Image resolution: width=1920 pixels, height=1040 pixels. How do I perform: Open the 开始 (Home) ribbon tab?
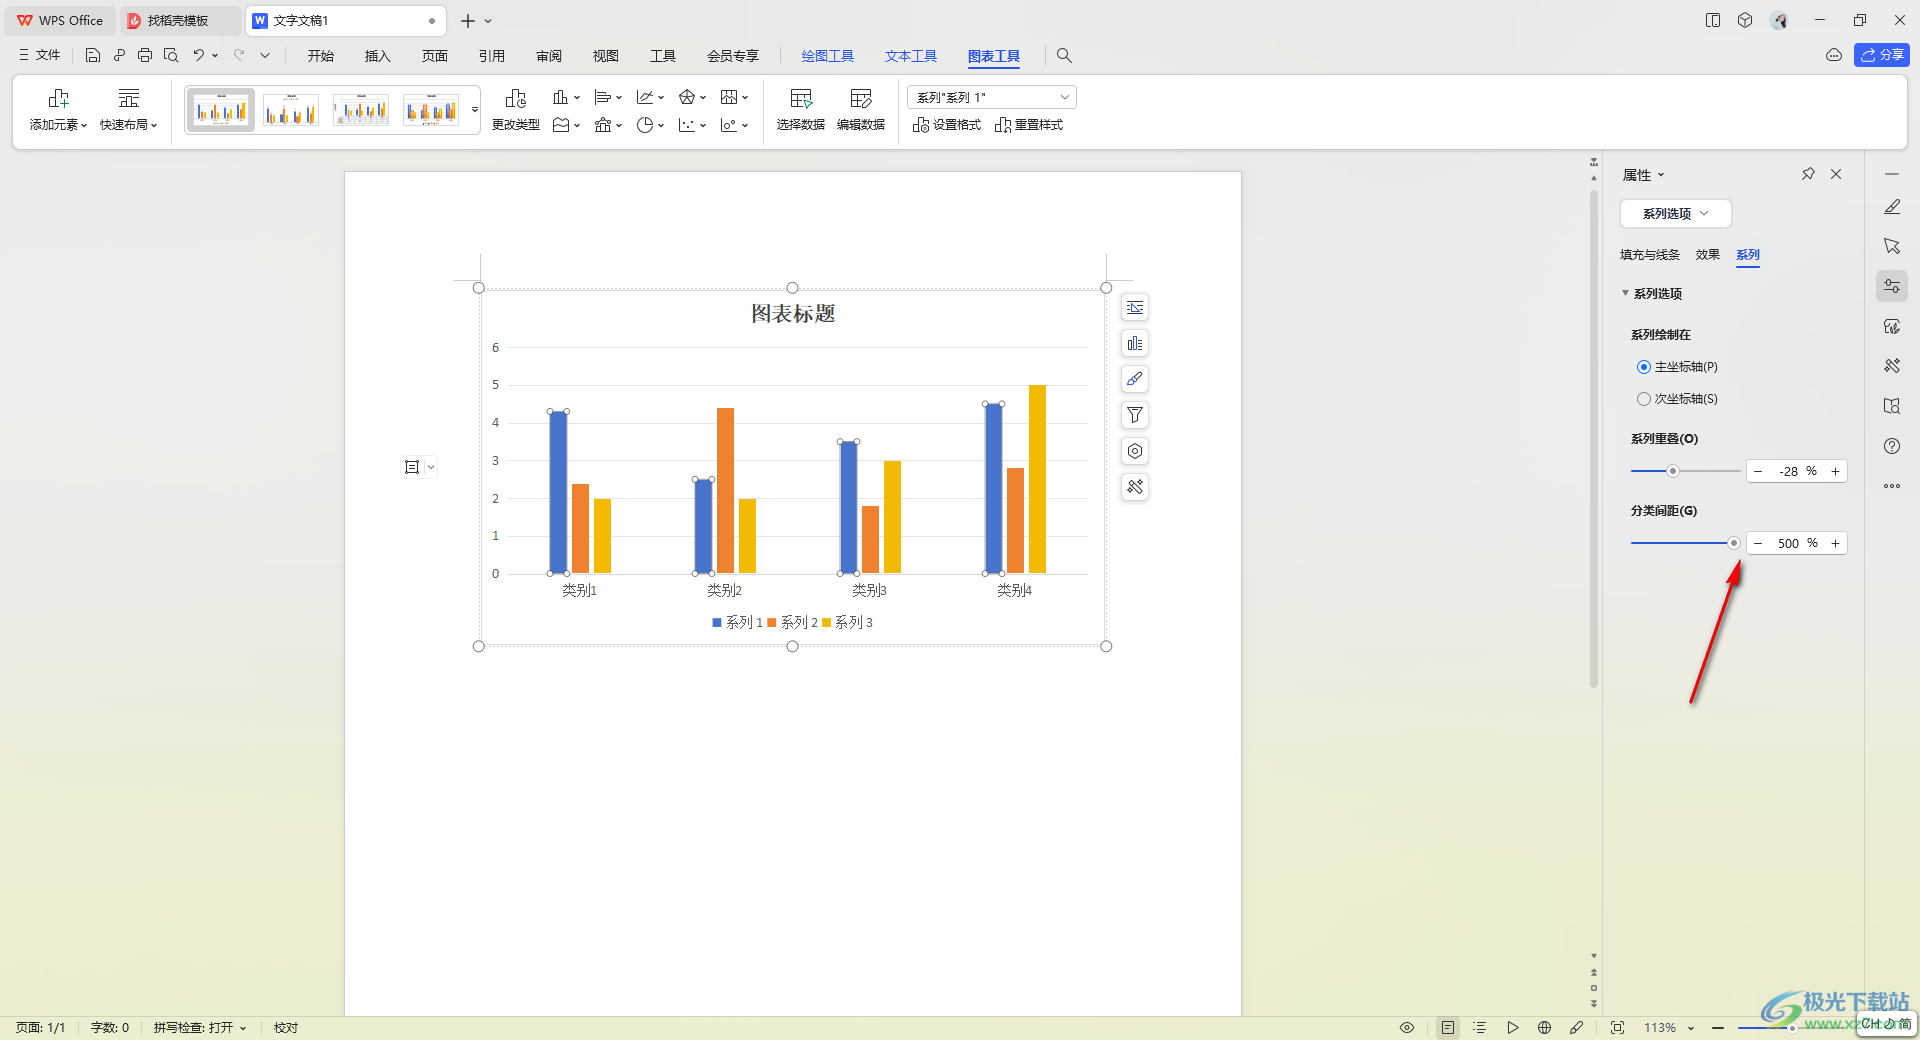(x=321, y=56)
